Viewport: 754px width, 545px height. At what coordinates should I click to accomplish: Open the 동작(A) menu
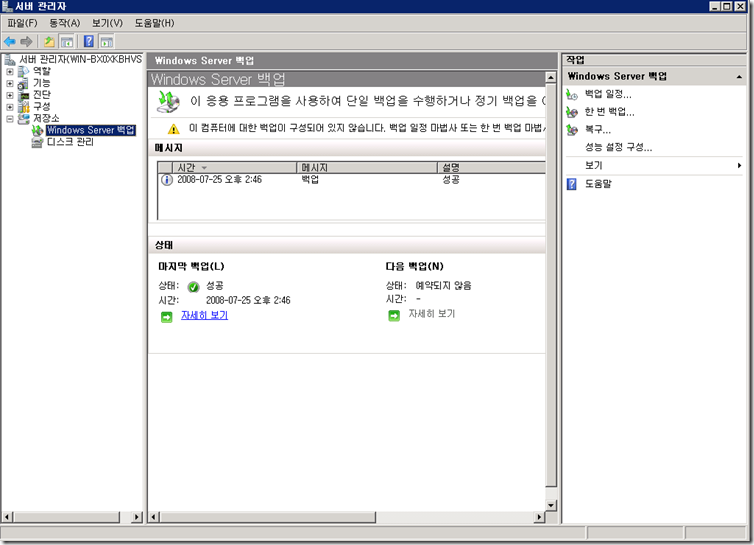[65, 23]
